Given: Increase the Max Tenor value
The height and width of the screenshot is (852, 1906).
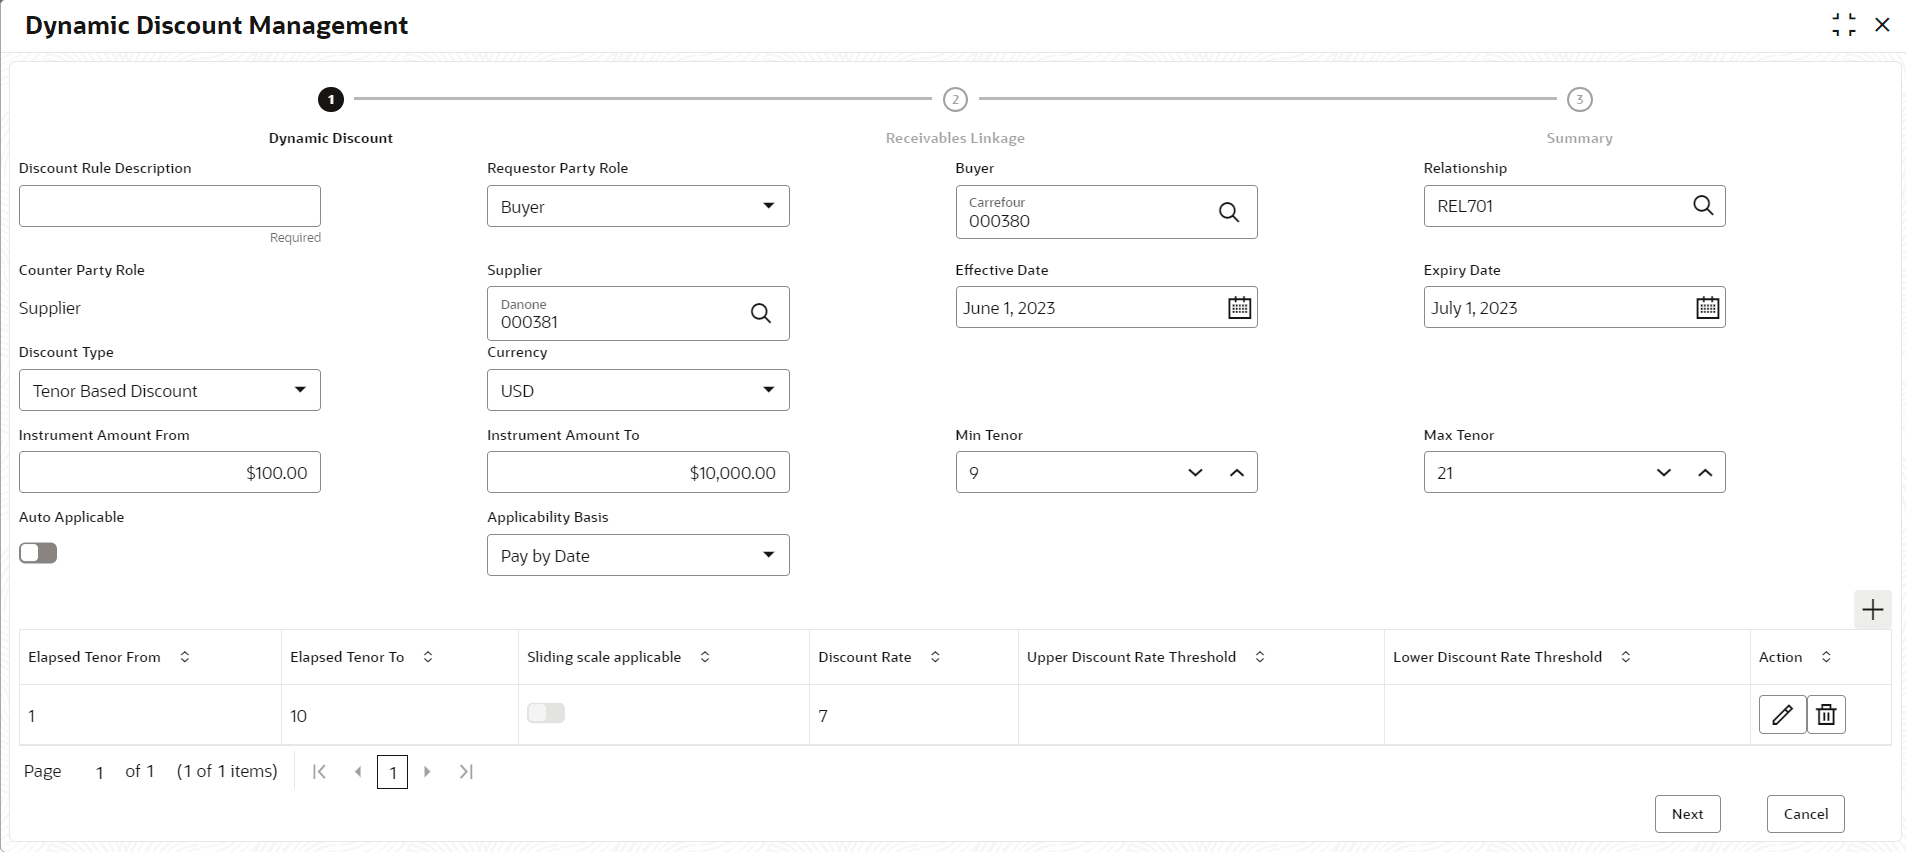Looking at the screenshot, I should point(1705,473).
